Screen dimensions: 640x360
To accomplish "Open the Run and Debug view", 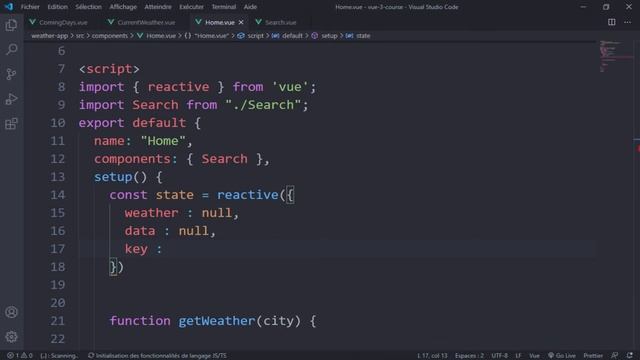I will 11,99.
